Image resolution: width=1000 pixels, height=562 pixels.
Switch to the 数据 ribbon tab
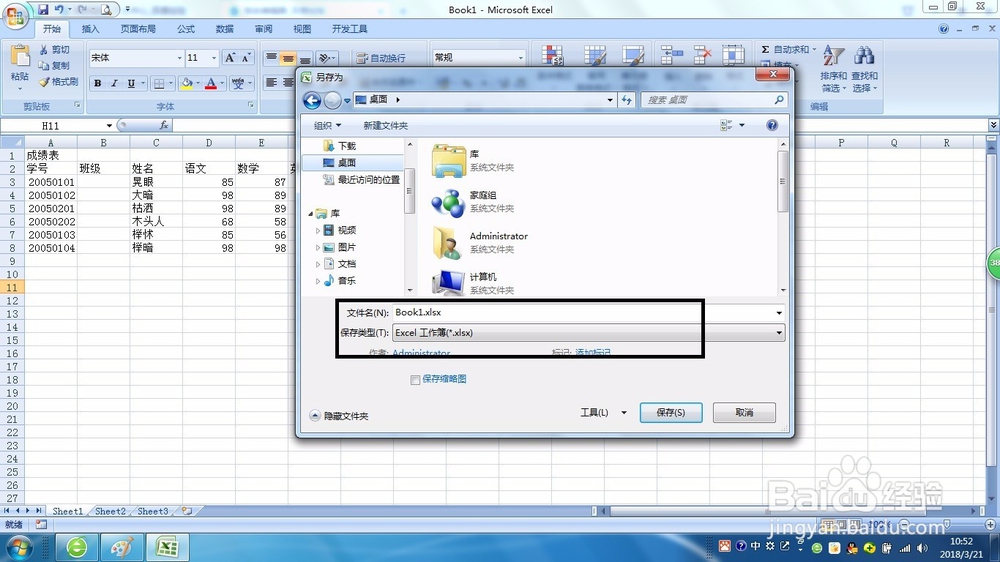pos(224,29)
